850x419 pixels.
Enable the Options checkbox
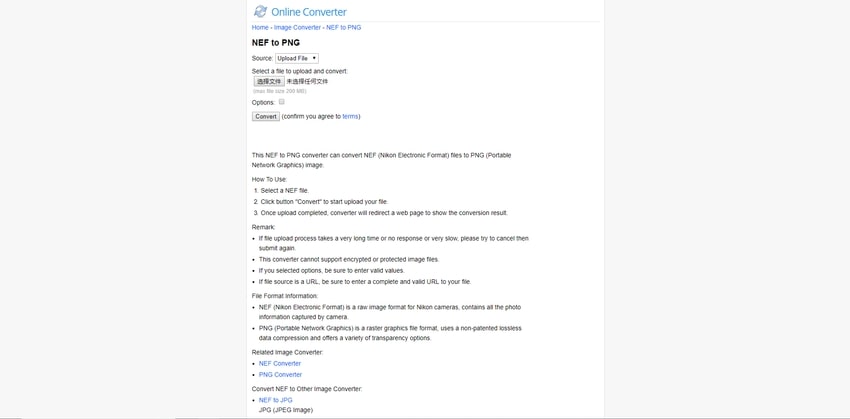click(x=282, y=102)
